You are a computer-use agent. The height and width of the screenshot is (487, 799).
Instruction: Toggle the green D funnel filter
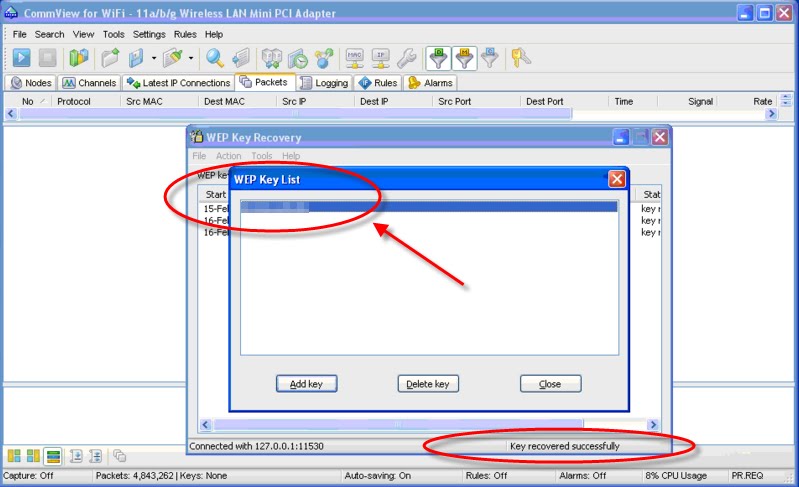pyautogui.click(x=439, y=58)
